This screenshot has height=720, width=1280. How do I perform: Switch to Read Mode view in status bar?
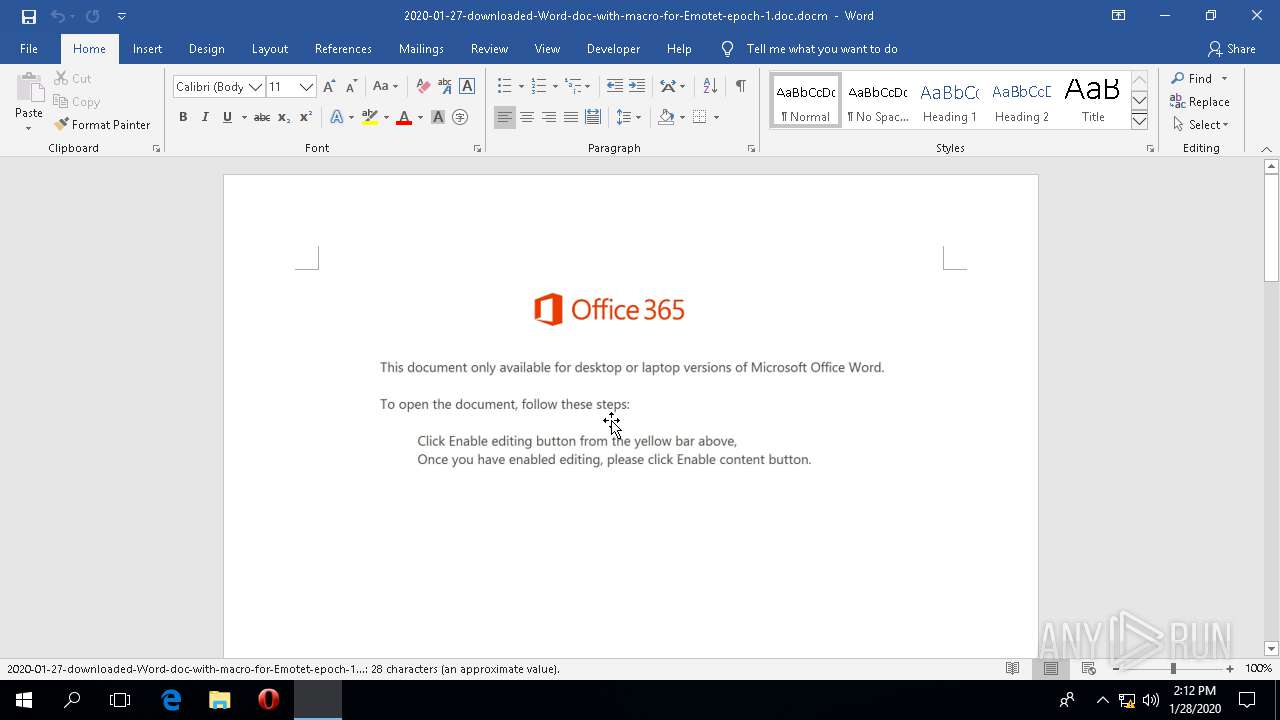1013,669
